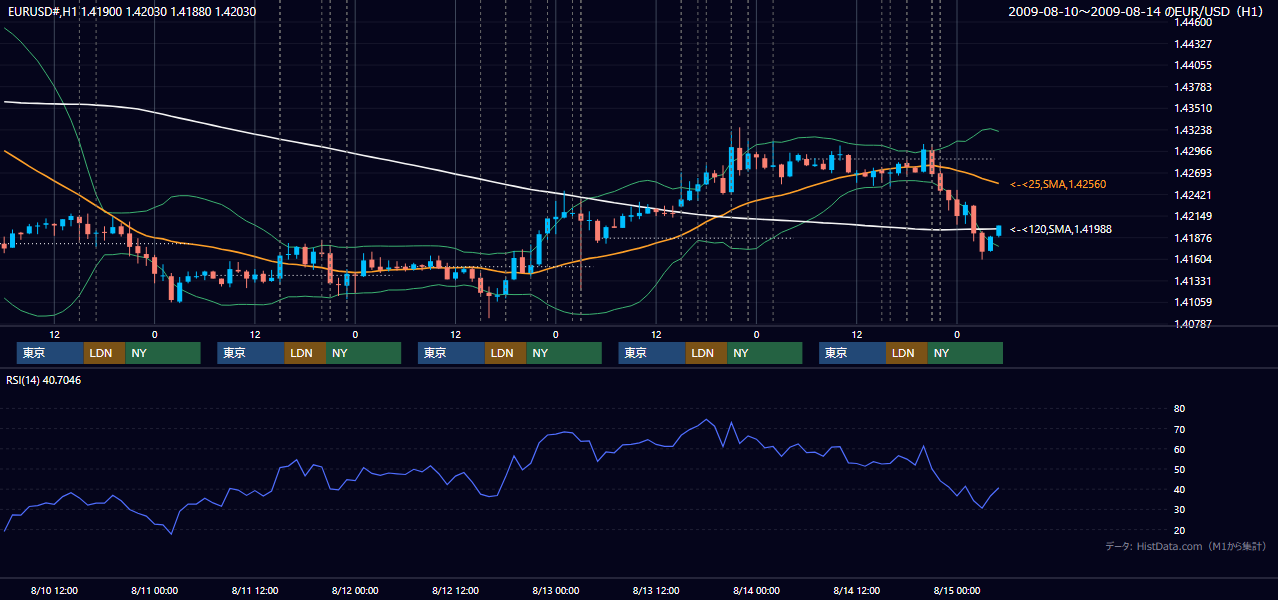Click price axis value 1.43510

1192,108
